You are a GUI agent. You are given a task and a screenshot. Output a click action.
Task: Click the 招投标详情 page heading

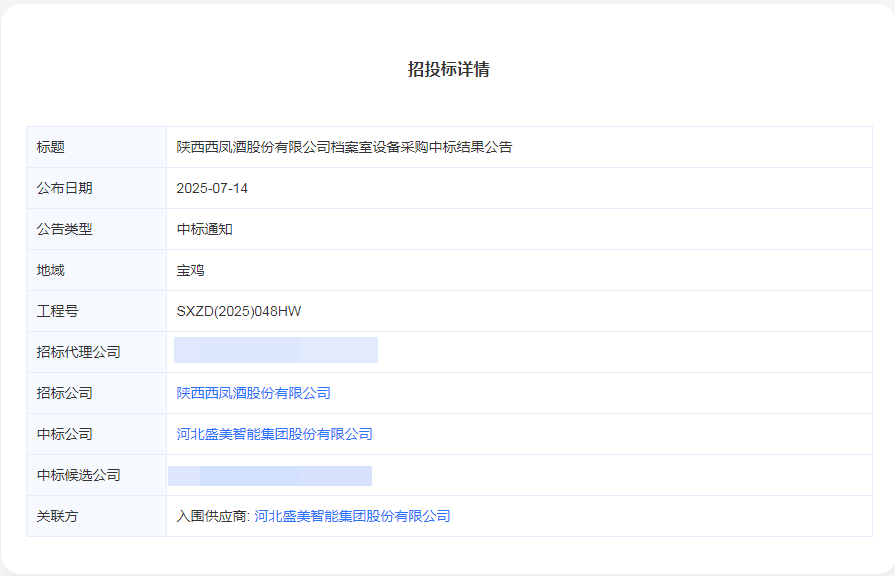click(x=448, y=70)
